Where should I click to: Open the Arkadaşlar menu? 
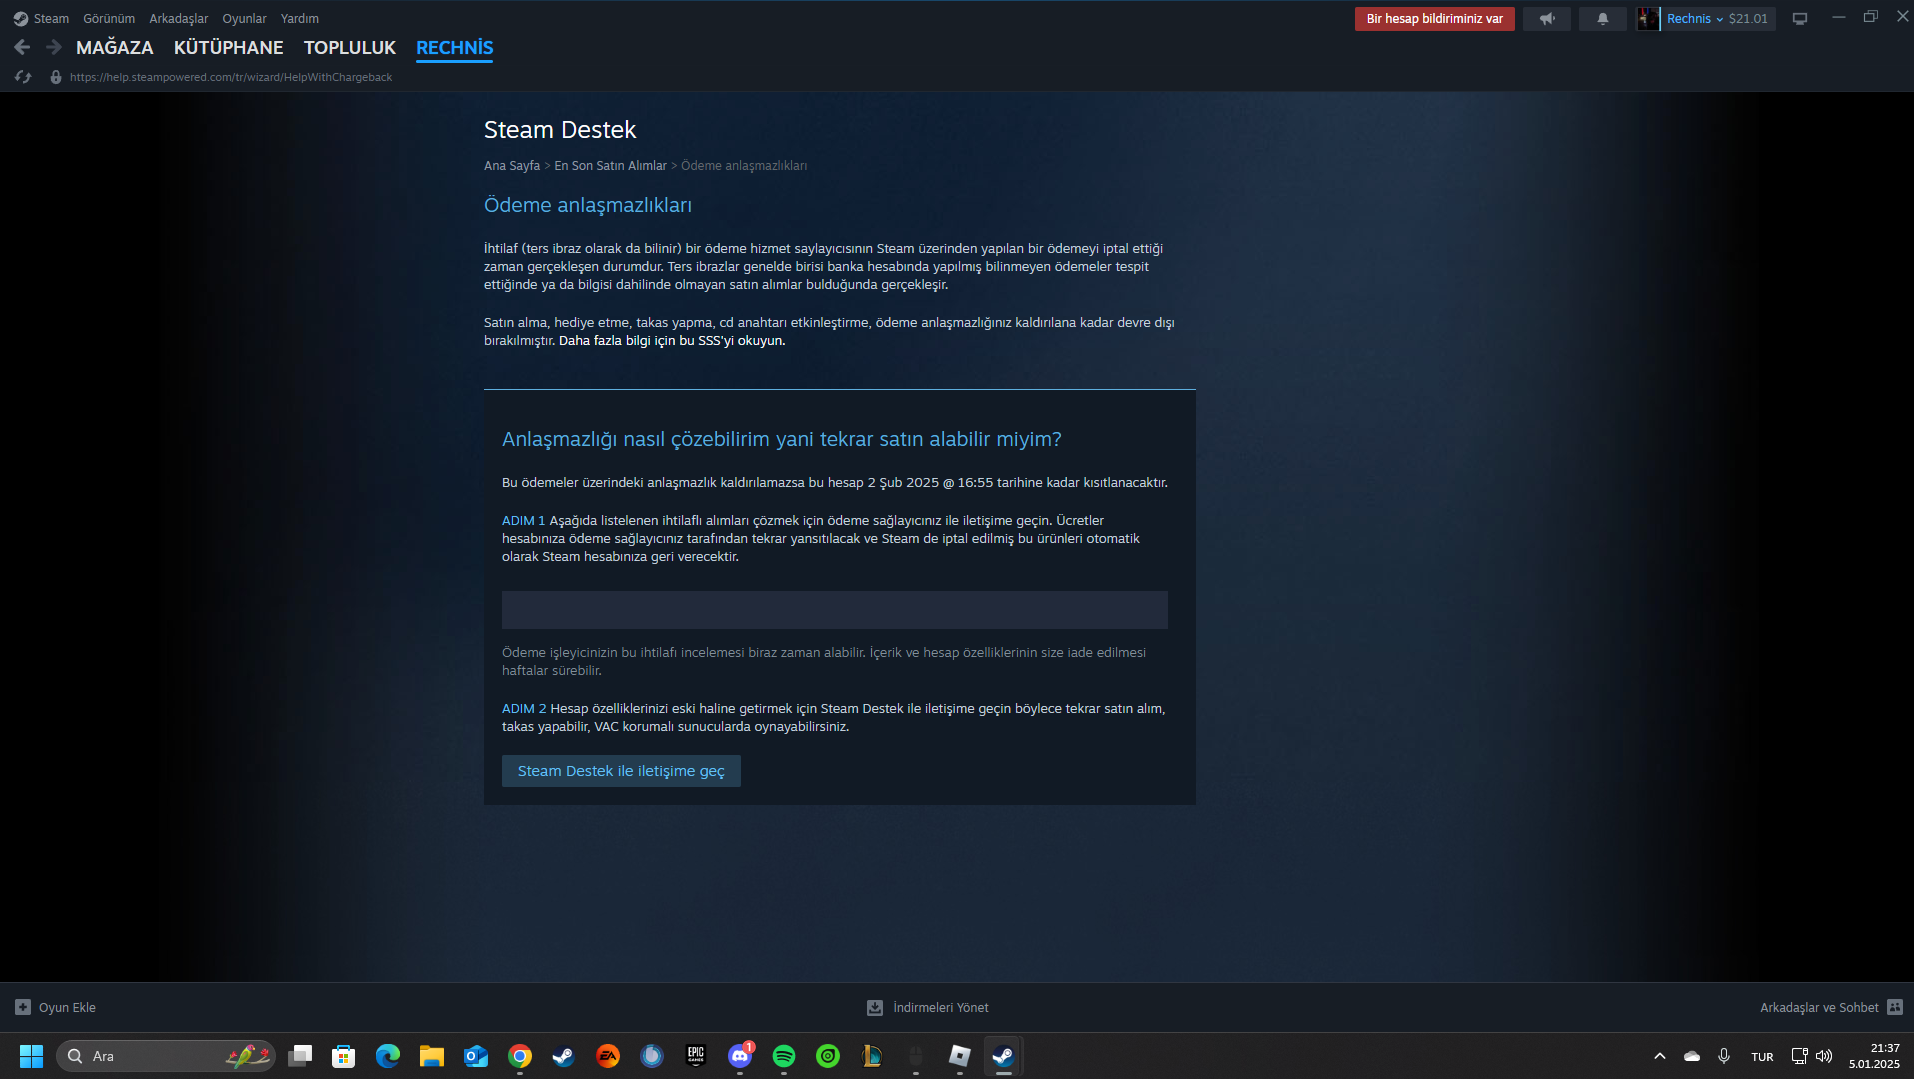click(179, 19)
